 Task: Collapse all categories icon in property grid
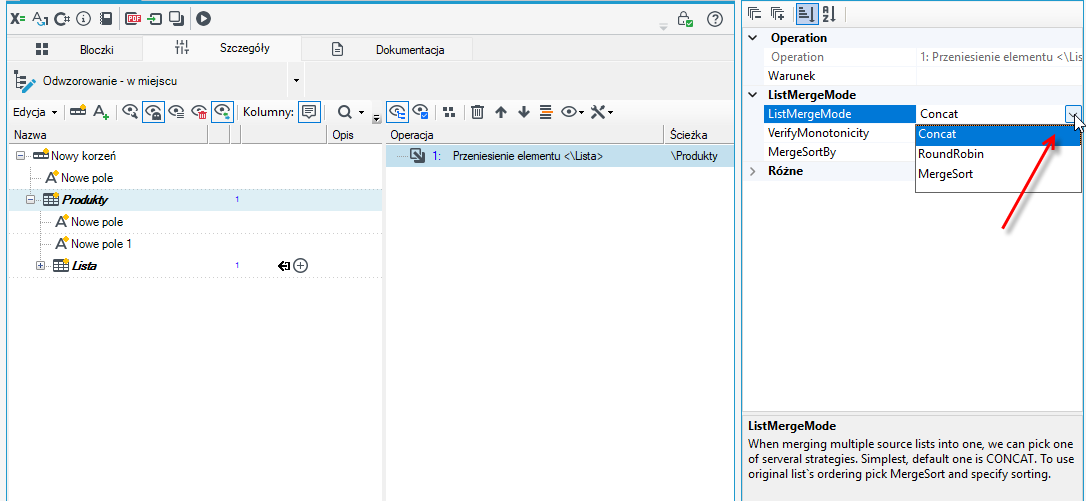point(754,13)
